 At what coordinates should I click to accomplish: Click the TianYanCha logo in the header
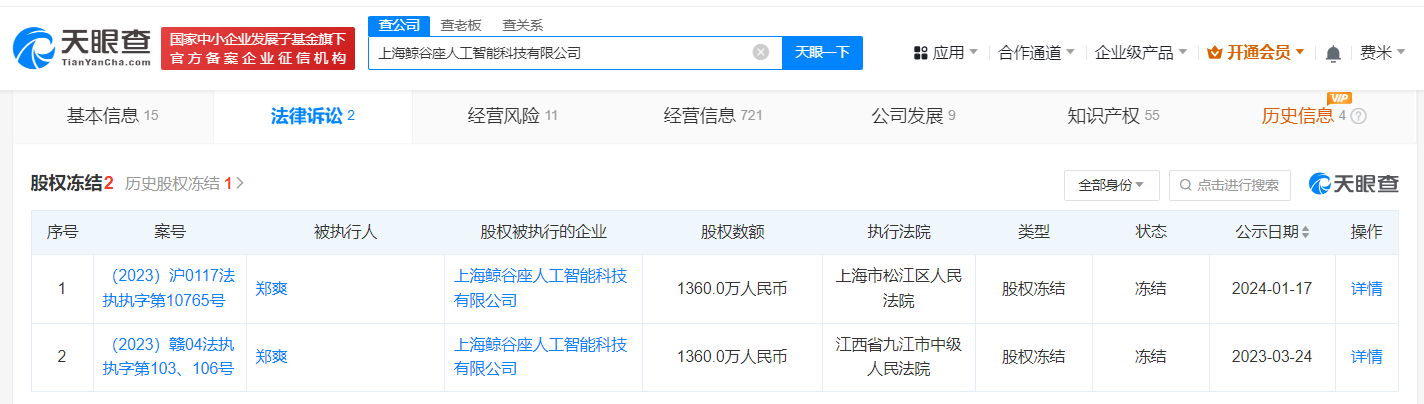click(82, 48)
